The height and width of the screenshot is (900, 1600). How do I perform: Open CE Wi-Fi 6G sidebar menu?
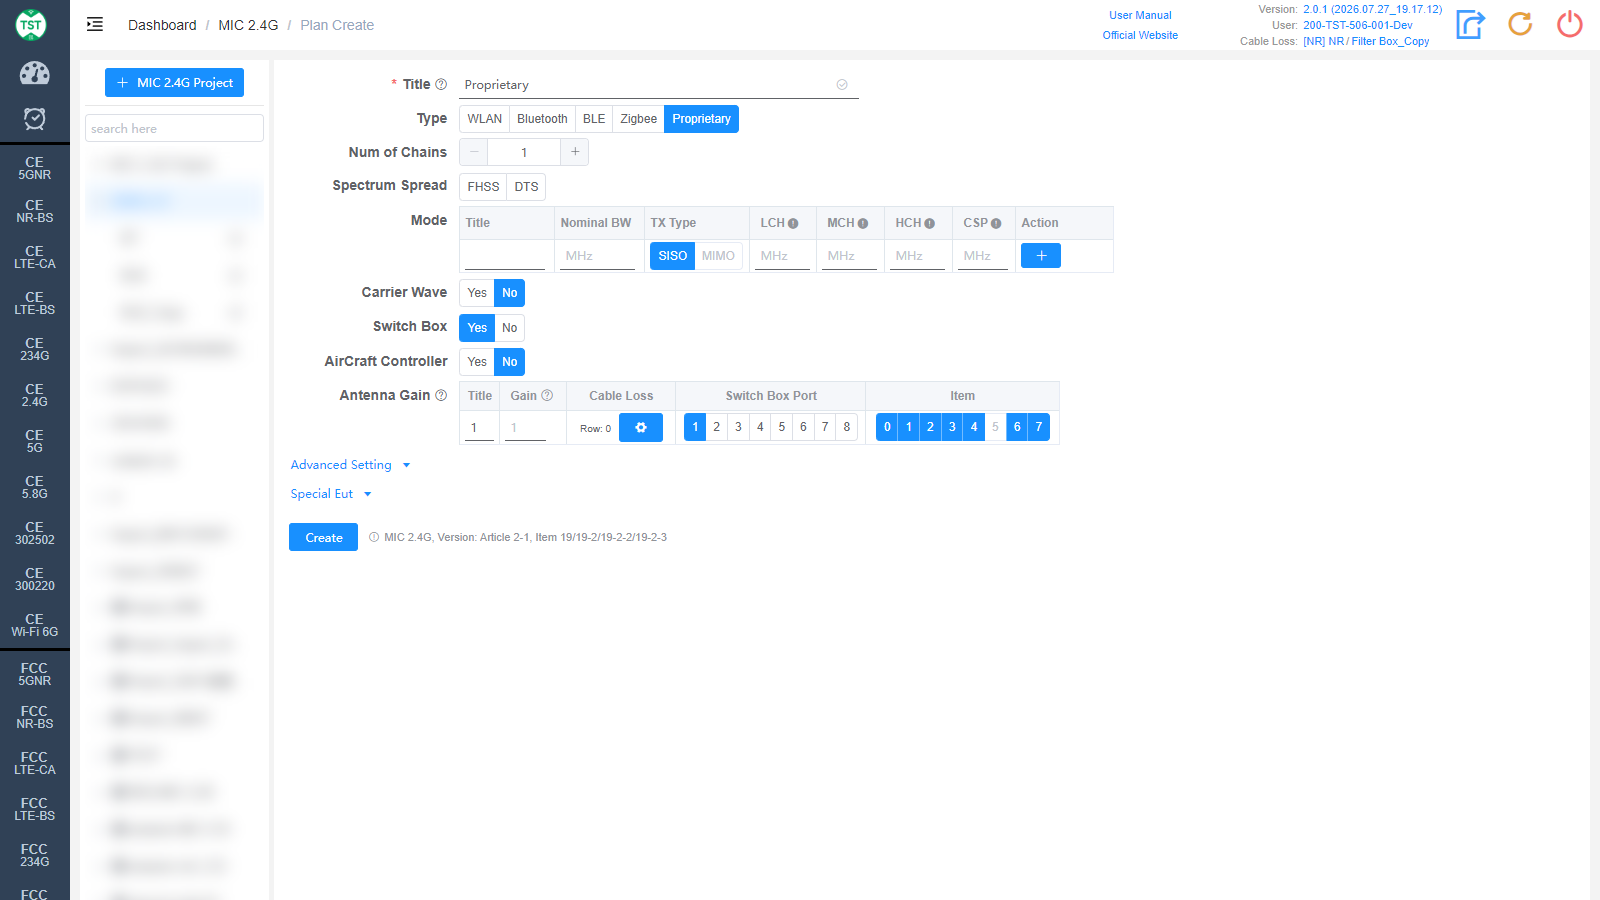35,625
